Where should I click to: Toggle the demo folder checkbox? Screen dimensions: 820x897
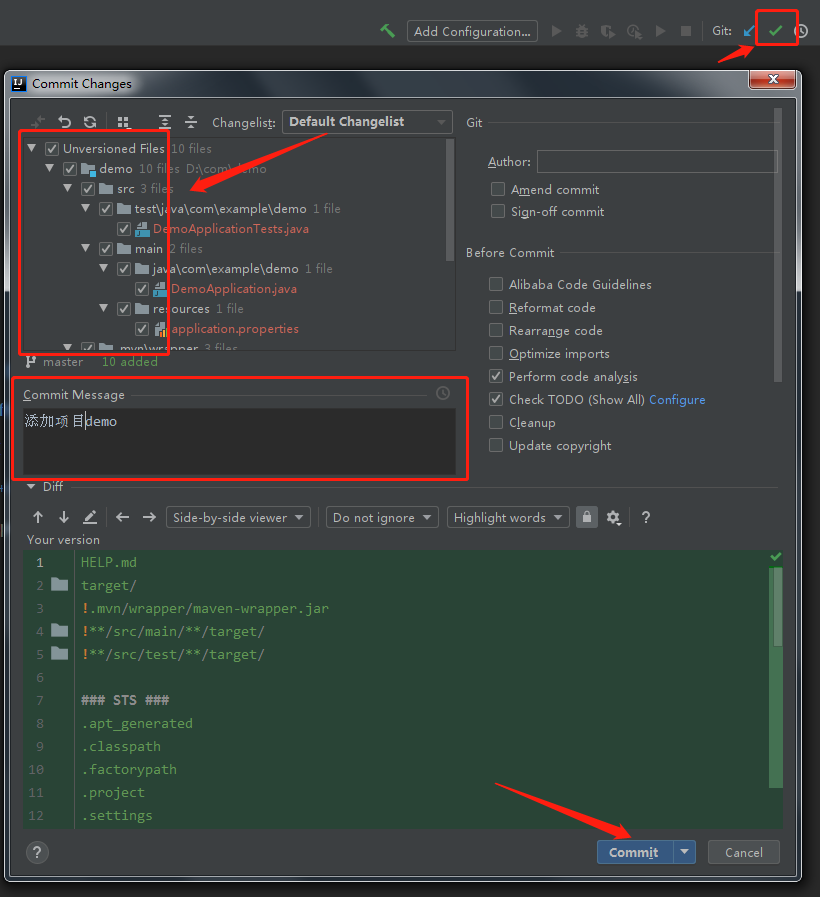click(x=70, y=169)
